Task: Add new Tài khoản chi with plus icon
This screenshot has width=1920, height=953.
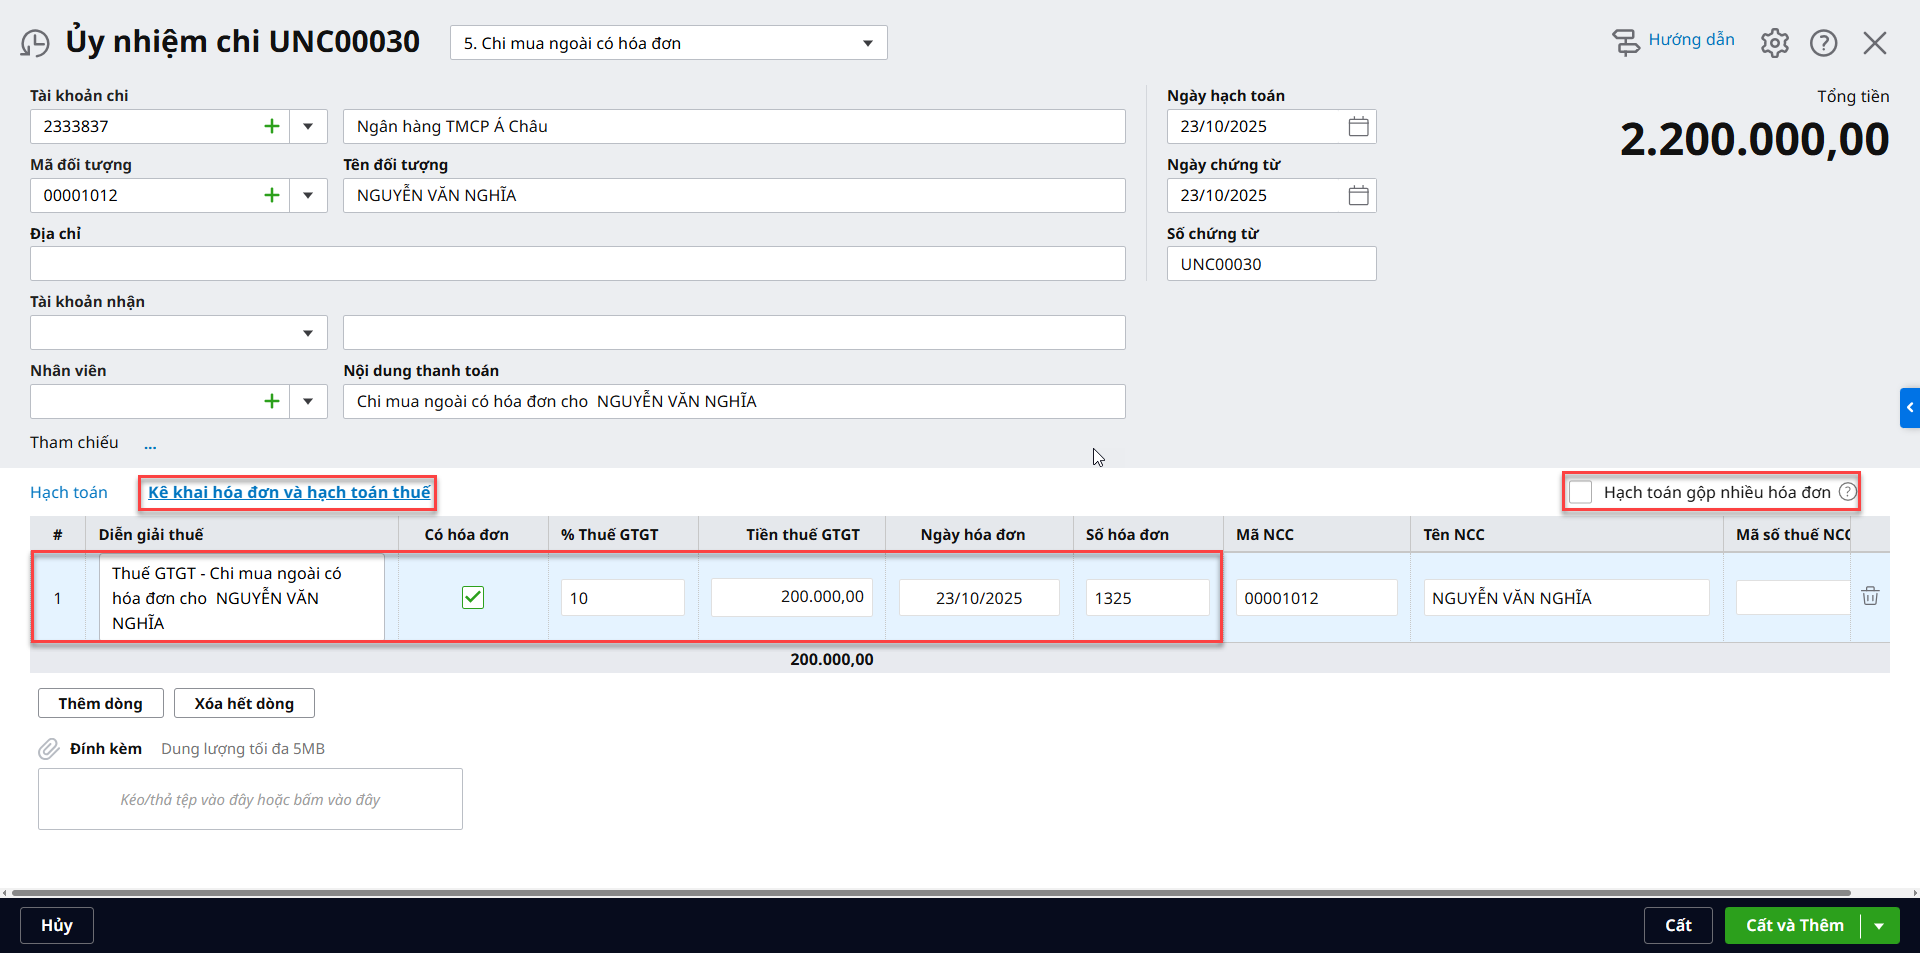Action: click(x=271, y=127)
